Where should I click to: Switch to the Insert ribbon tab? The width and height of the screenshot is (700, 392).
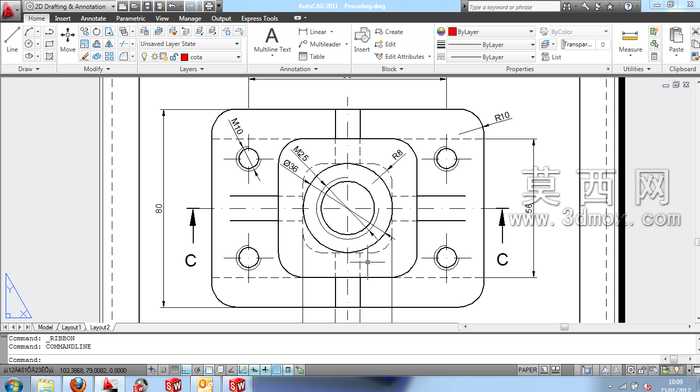tap(62, 18)
